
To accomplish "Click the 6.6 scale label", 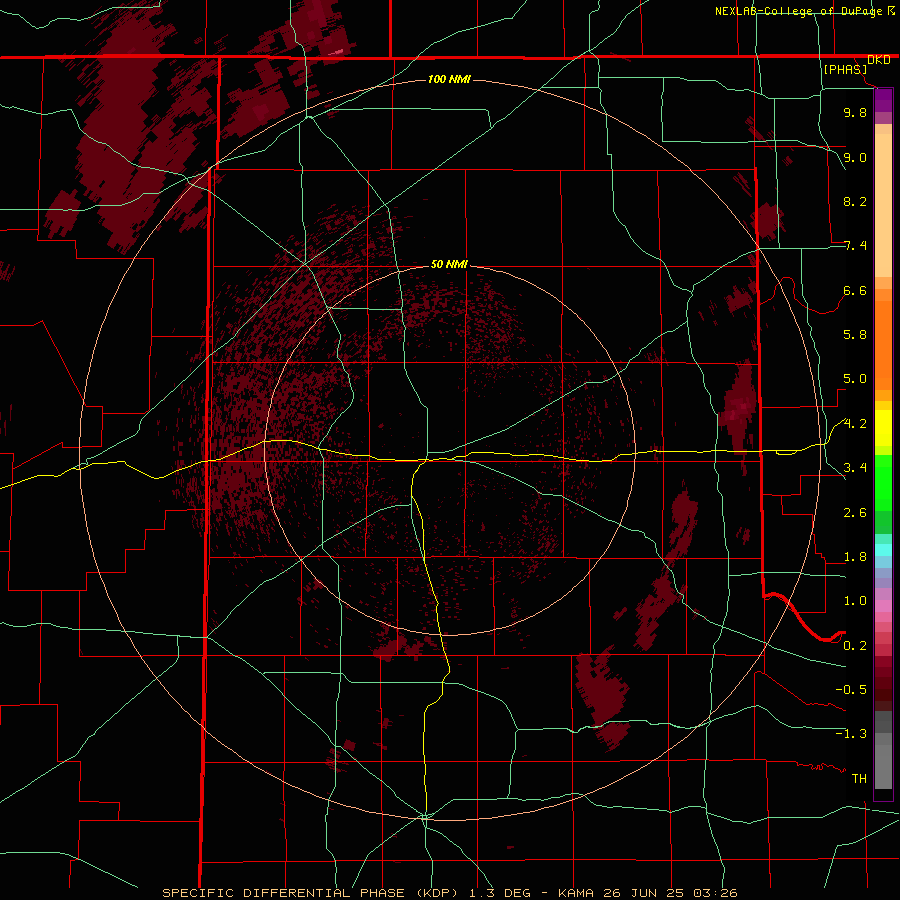I will [855, 290].
